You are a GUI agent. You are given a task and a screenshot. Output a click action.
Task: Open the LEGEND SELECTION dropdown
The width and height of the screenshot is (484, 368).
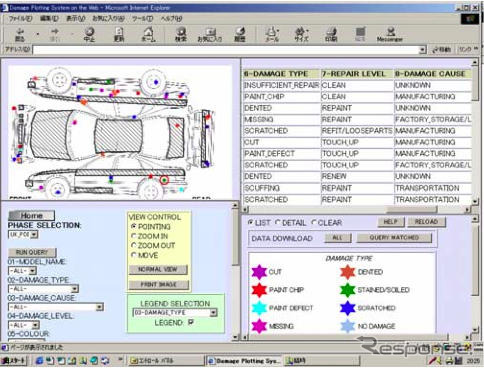175,313
